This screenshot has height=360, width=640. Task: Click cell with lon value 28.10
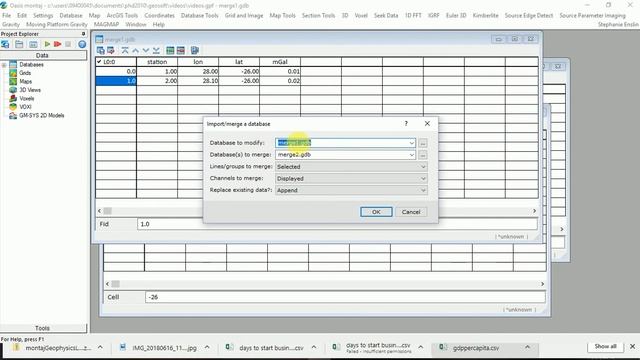tap(198, 81)
